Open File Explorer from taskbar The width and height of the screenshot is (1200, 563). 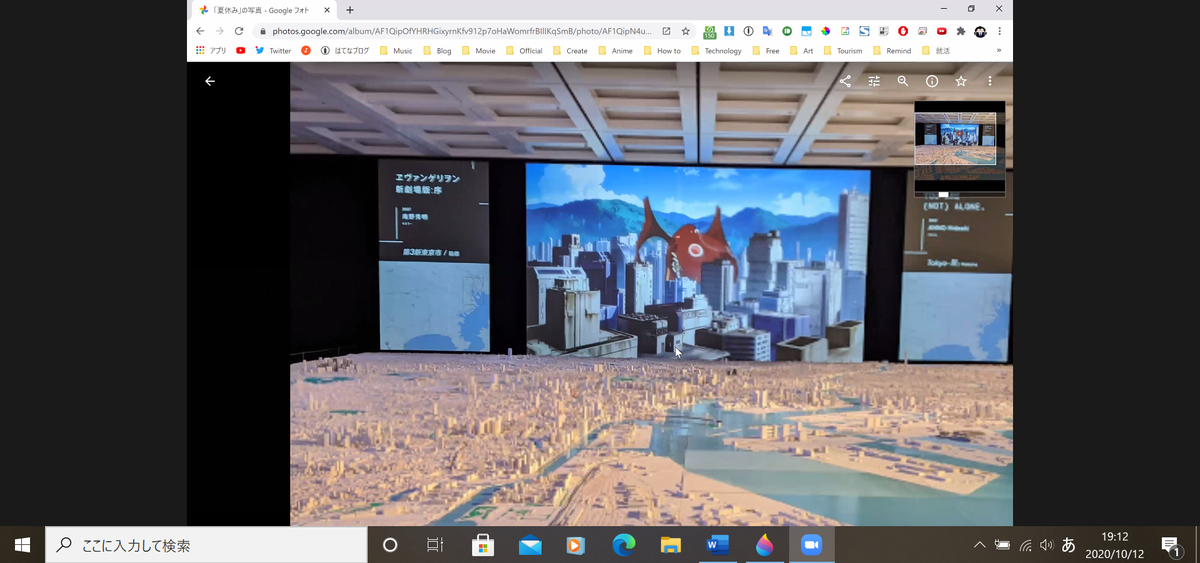tap(671, 545)
